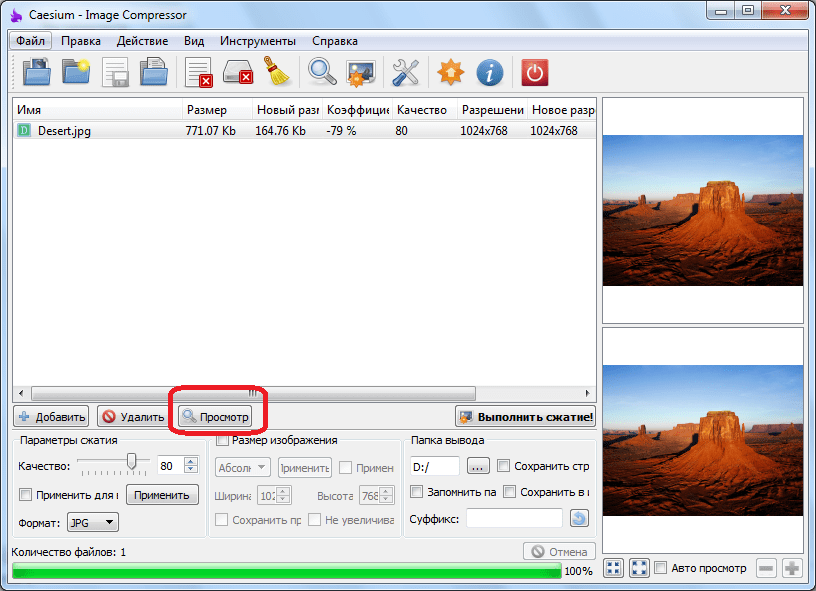Open the Вид menu

pos(194,41)
